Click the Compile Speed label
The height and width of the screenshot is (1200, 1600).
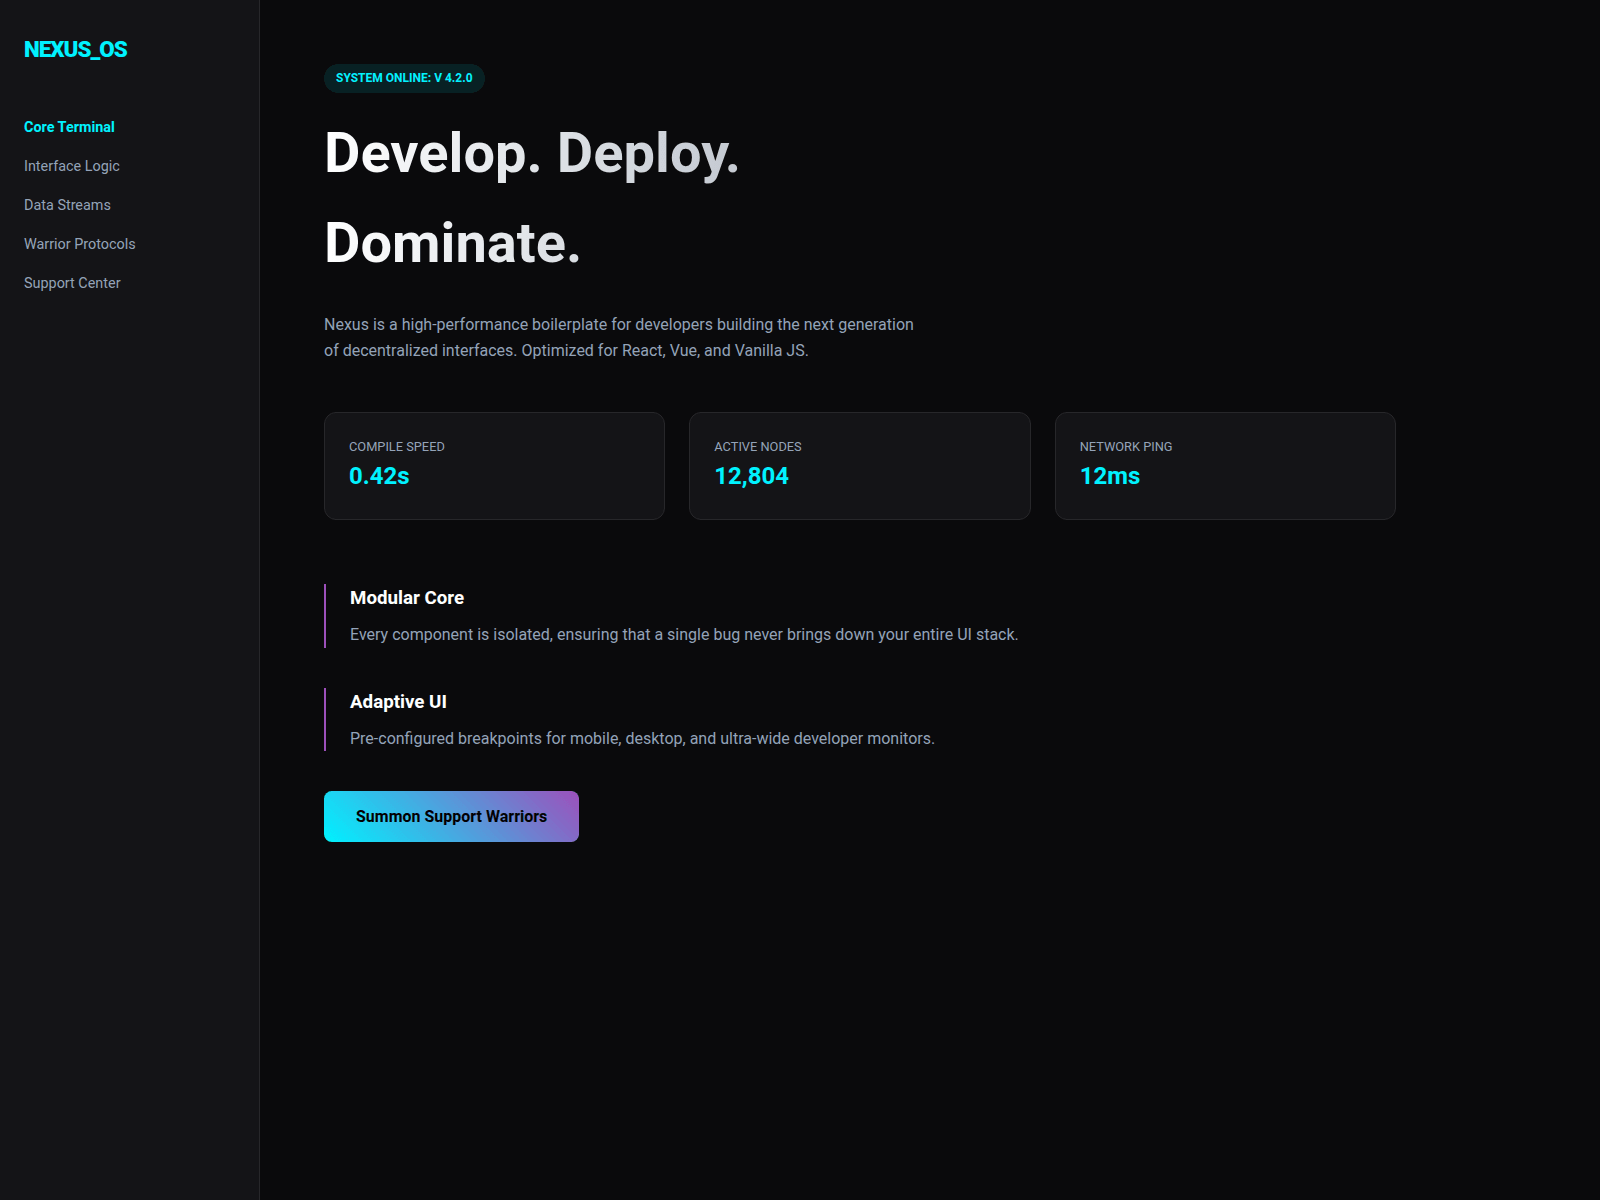coord(397,447)
